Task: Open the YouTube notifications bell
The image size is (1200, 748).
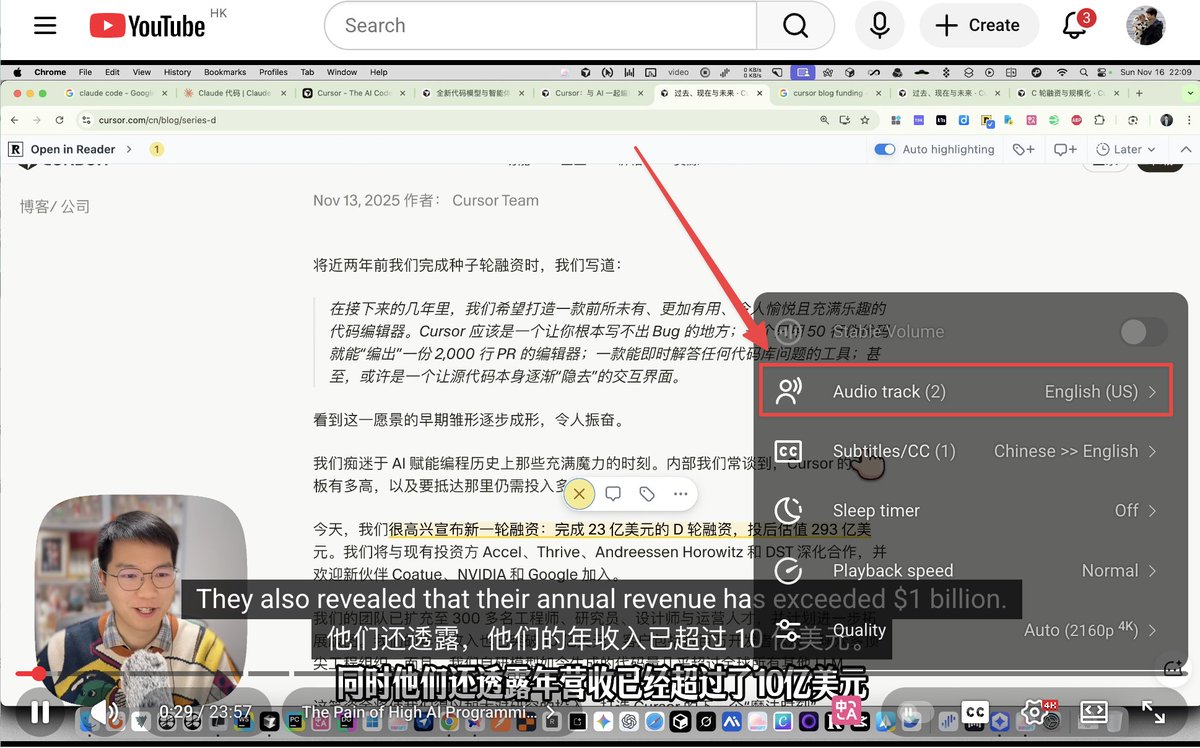Action: click(x=1075, y=25)
